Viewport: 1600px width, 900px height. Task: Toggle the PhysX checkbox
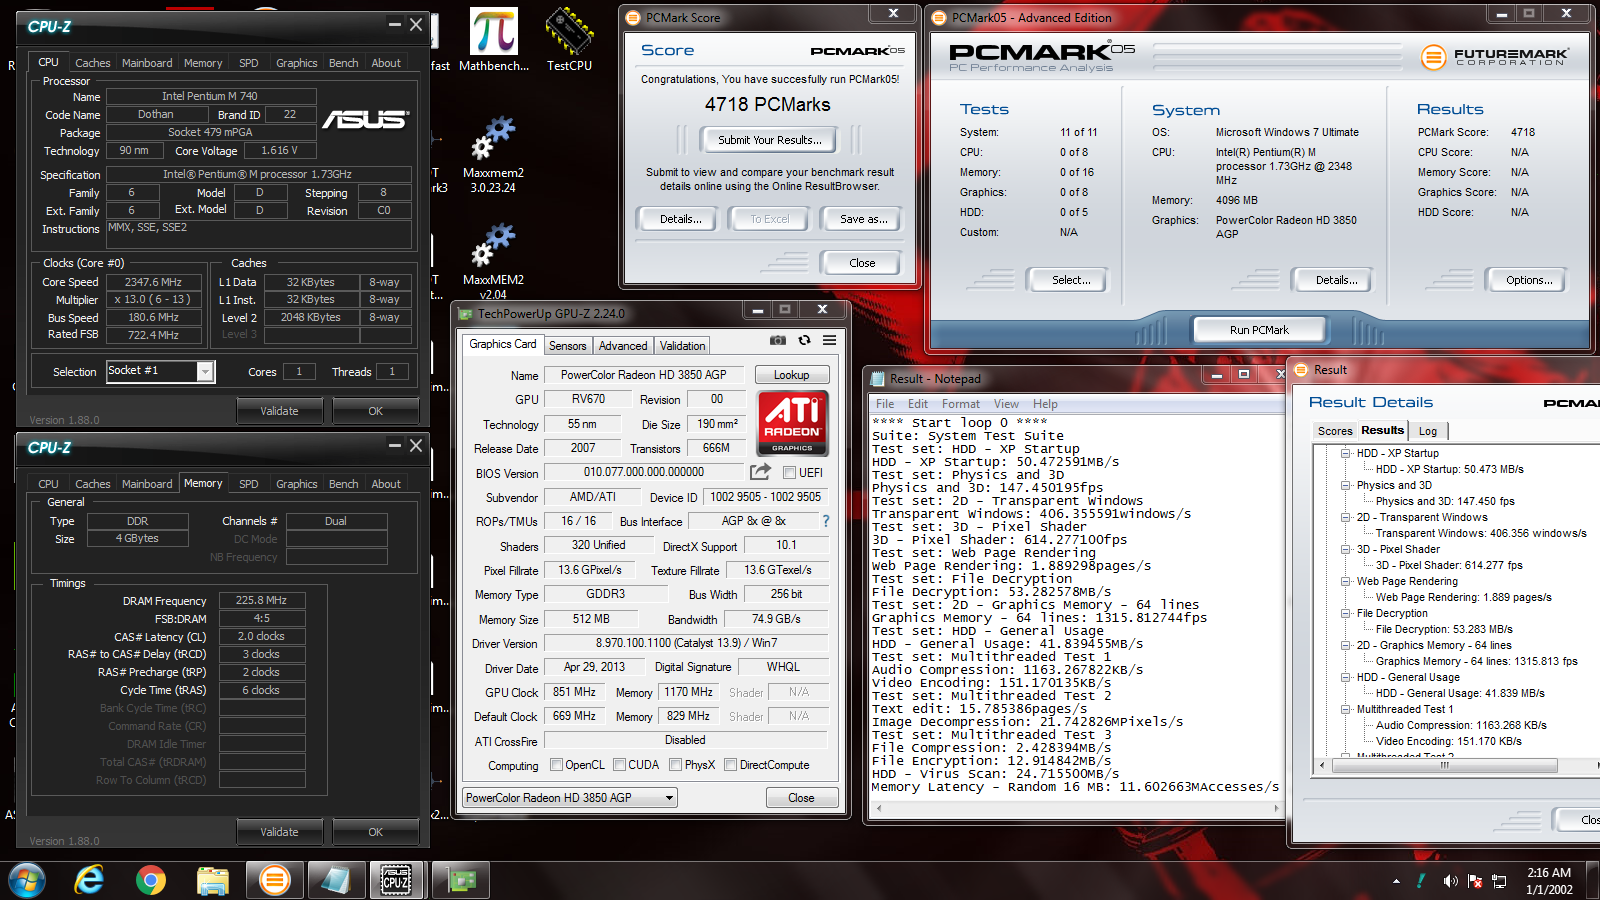(x=676, y=765)
